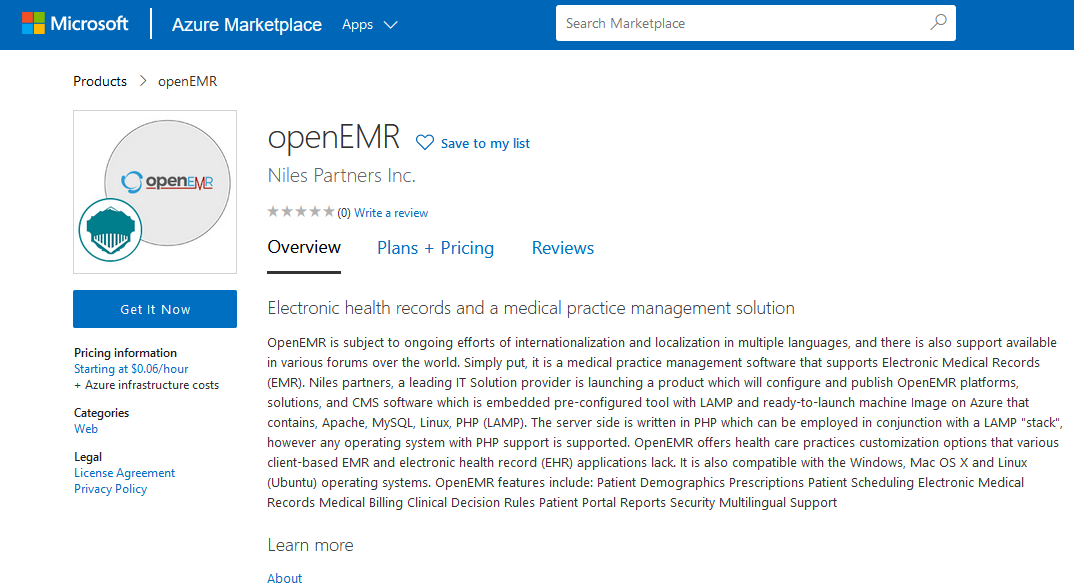Type in the Search Marketplace field
The image size is (1074, 587).
tap(740, 23)
